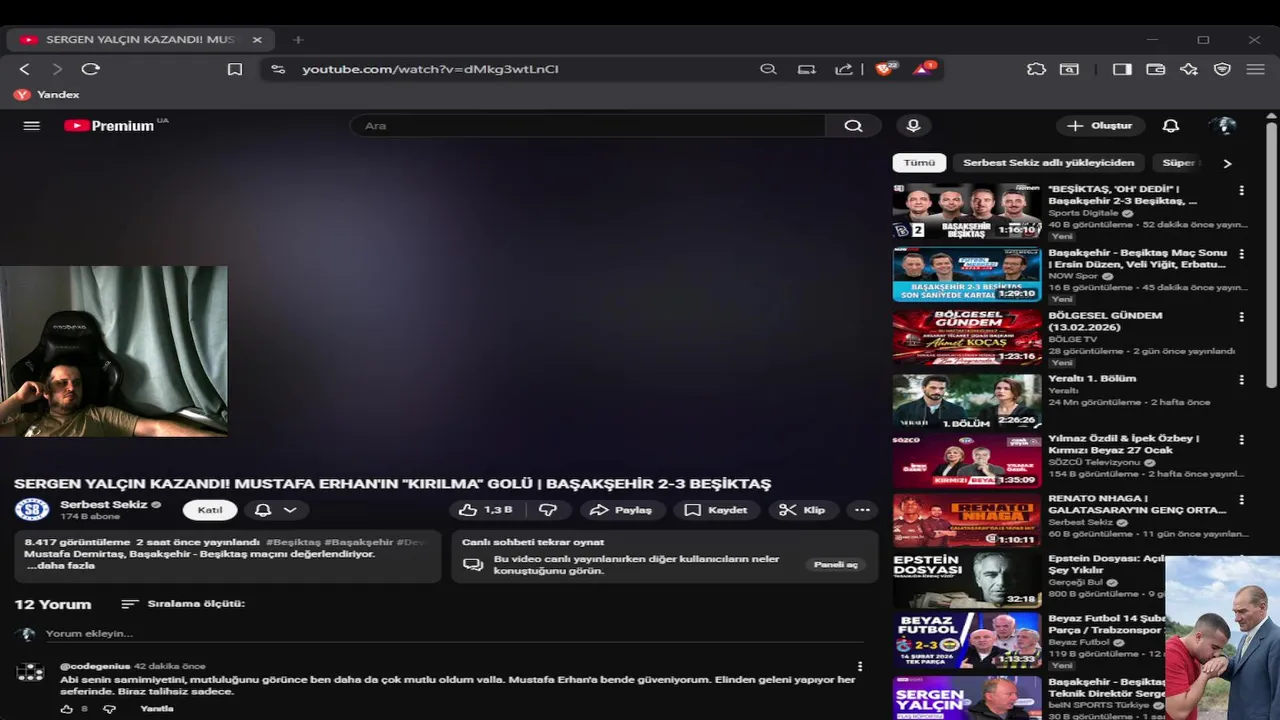Screen dimensions: 1280x720
Task: Reload the page with refresh icon
Action: pos(91,69)
